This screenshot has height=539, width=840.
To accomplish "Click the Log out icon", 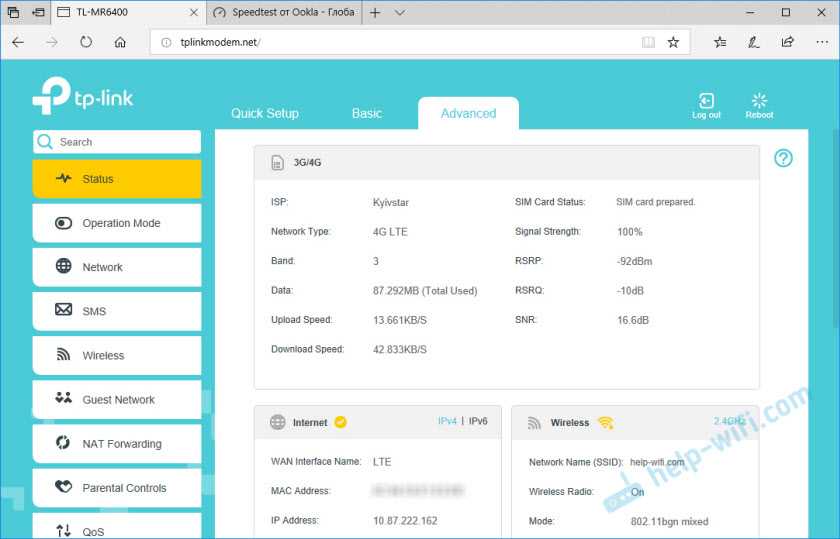I will (x=706, y=102).
